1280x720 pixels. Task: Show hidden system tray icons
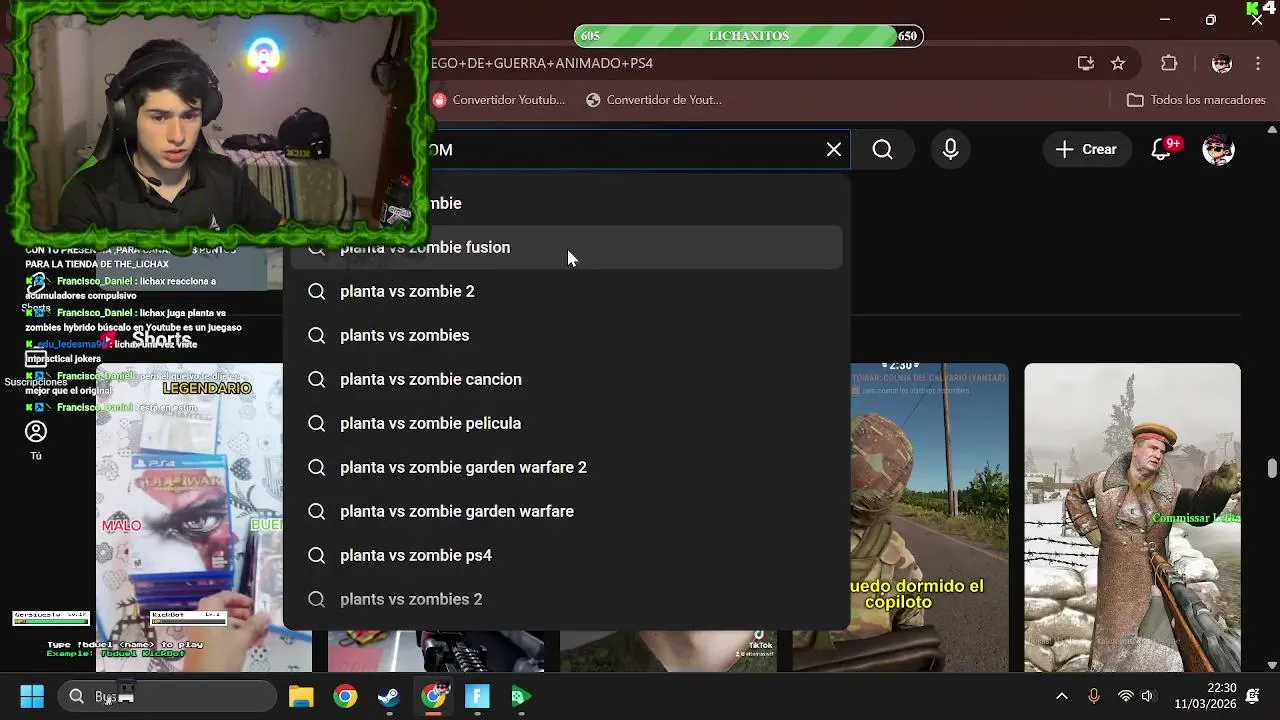(1062, 696)
